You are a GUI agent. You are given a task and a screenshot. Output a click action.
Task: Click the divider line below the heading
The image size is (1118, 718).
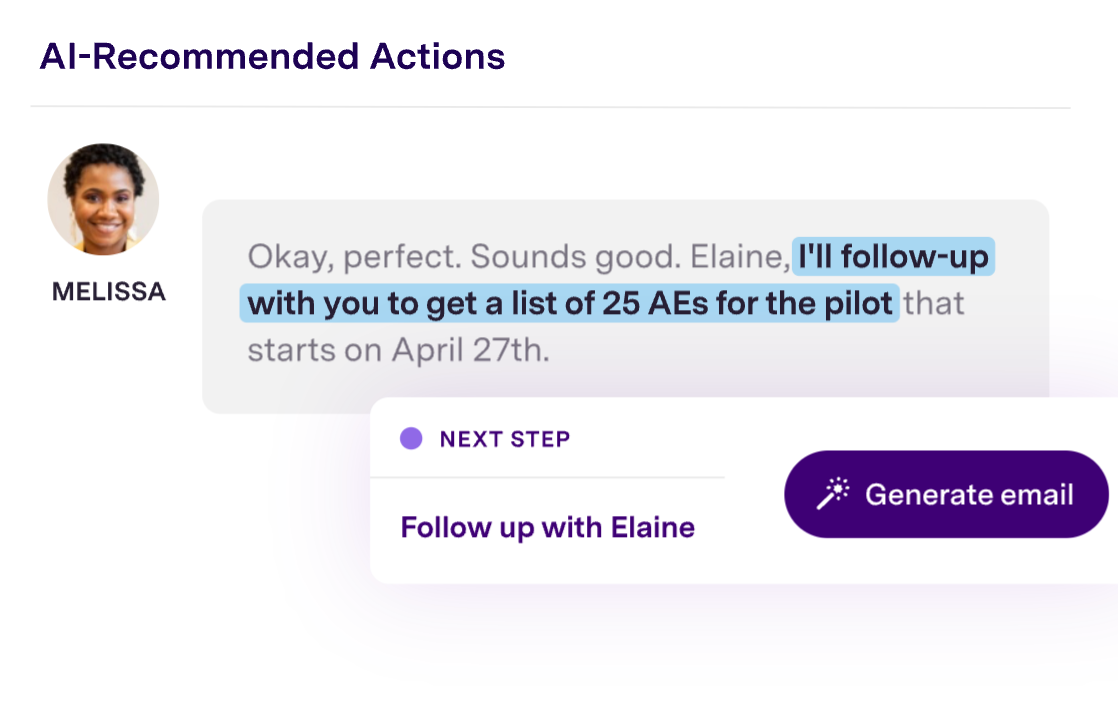pyautogui.click(x=550, y=107)
